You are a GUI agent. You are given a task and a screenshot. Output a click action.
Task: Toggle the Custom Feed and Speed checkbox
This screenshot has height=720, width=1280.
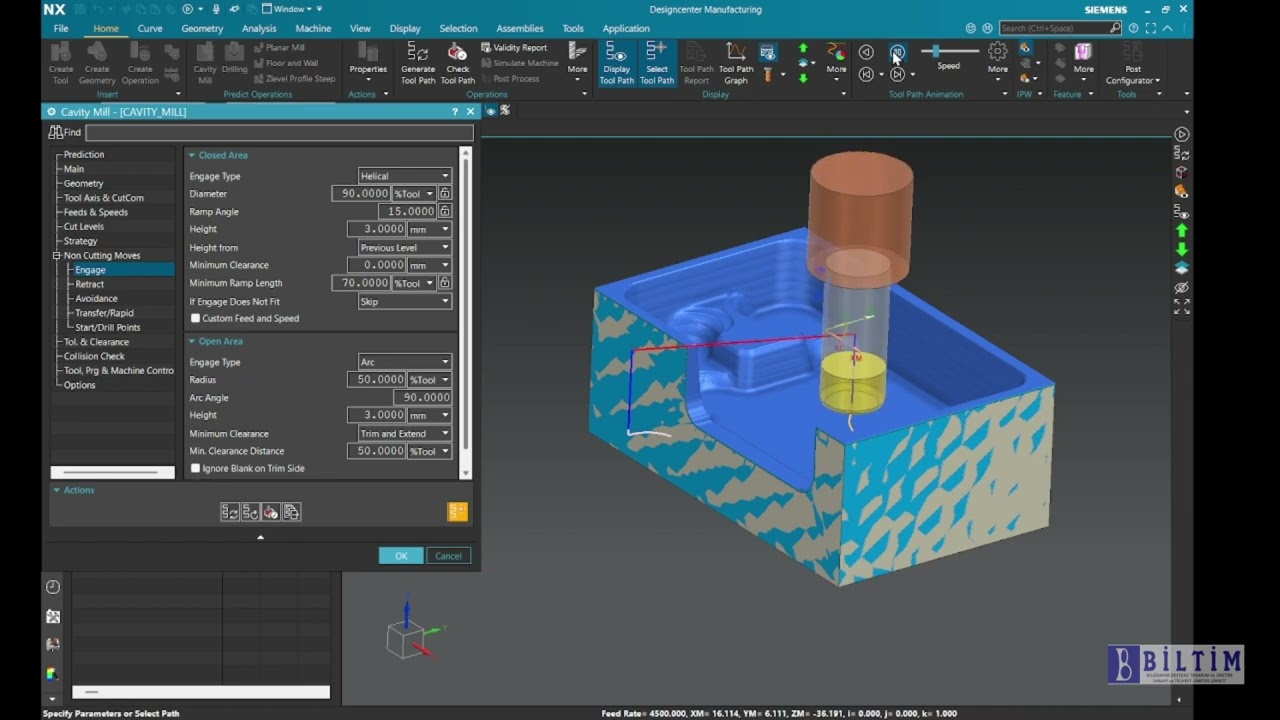pyautogui.click(x=195, y=318)
